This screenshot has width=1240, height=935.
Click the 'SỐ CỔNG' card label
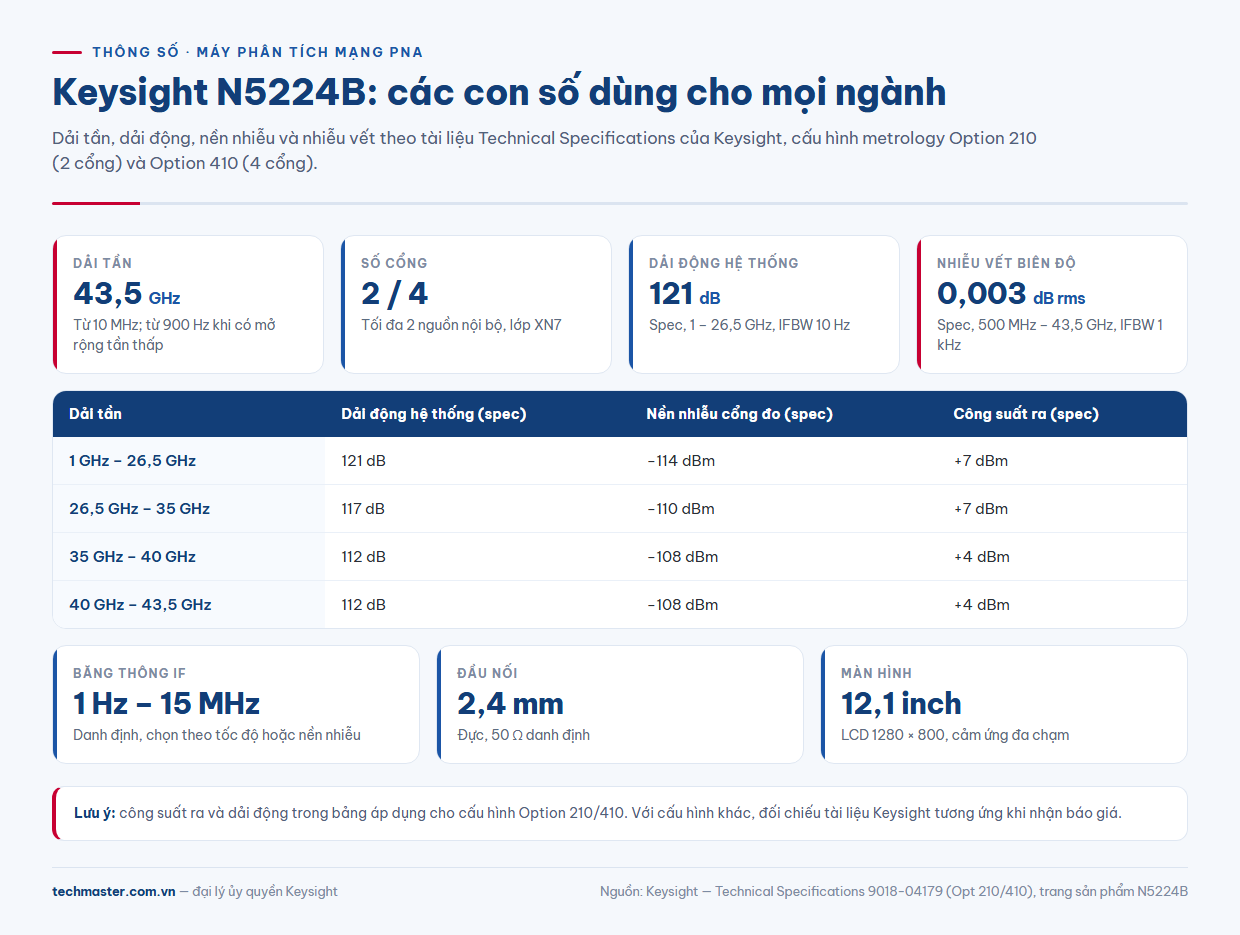pos(394,263)
